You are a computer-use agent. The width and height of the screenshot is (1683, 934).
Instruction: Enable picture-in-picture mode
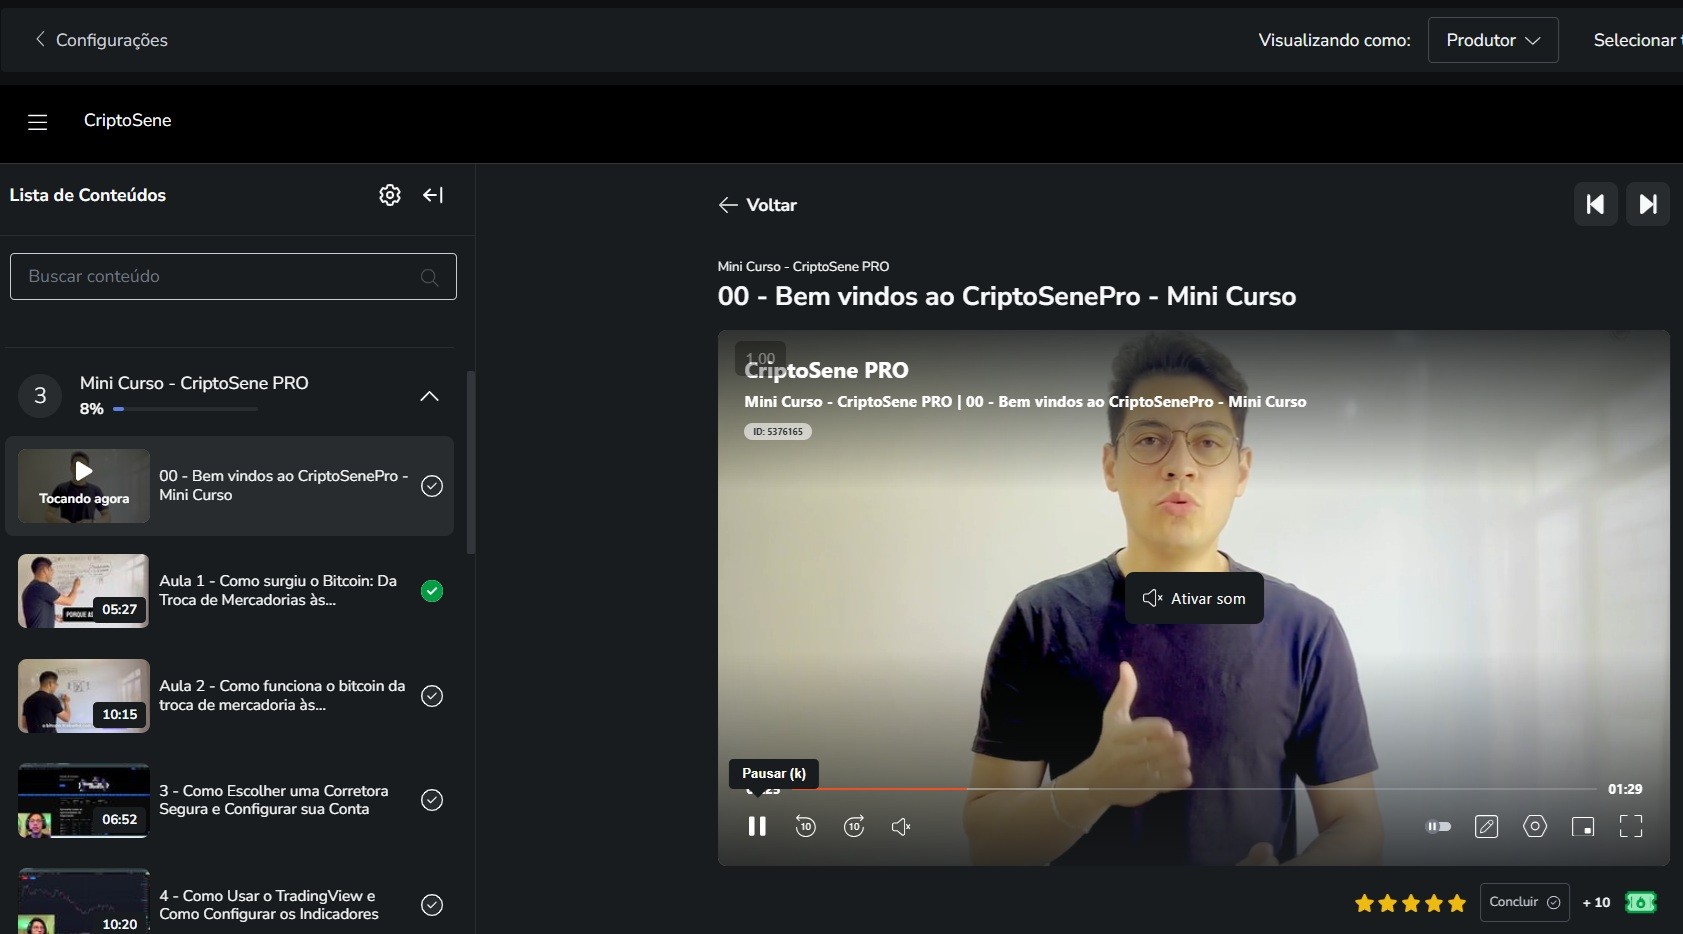(1583, 826)
